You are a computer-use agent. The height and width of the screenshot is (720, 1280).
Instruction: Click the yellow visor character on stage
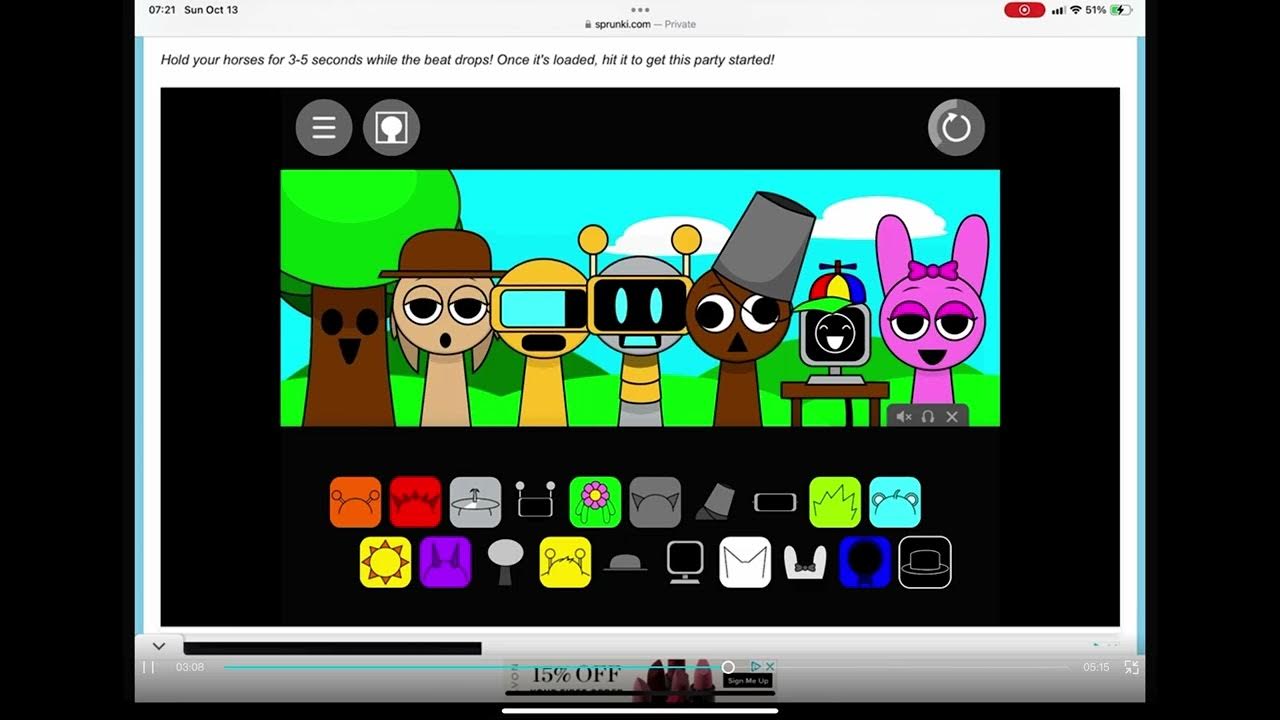[542, 340]
